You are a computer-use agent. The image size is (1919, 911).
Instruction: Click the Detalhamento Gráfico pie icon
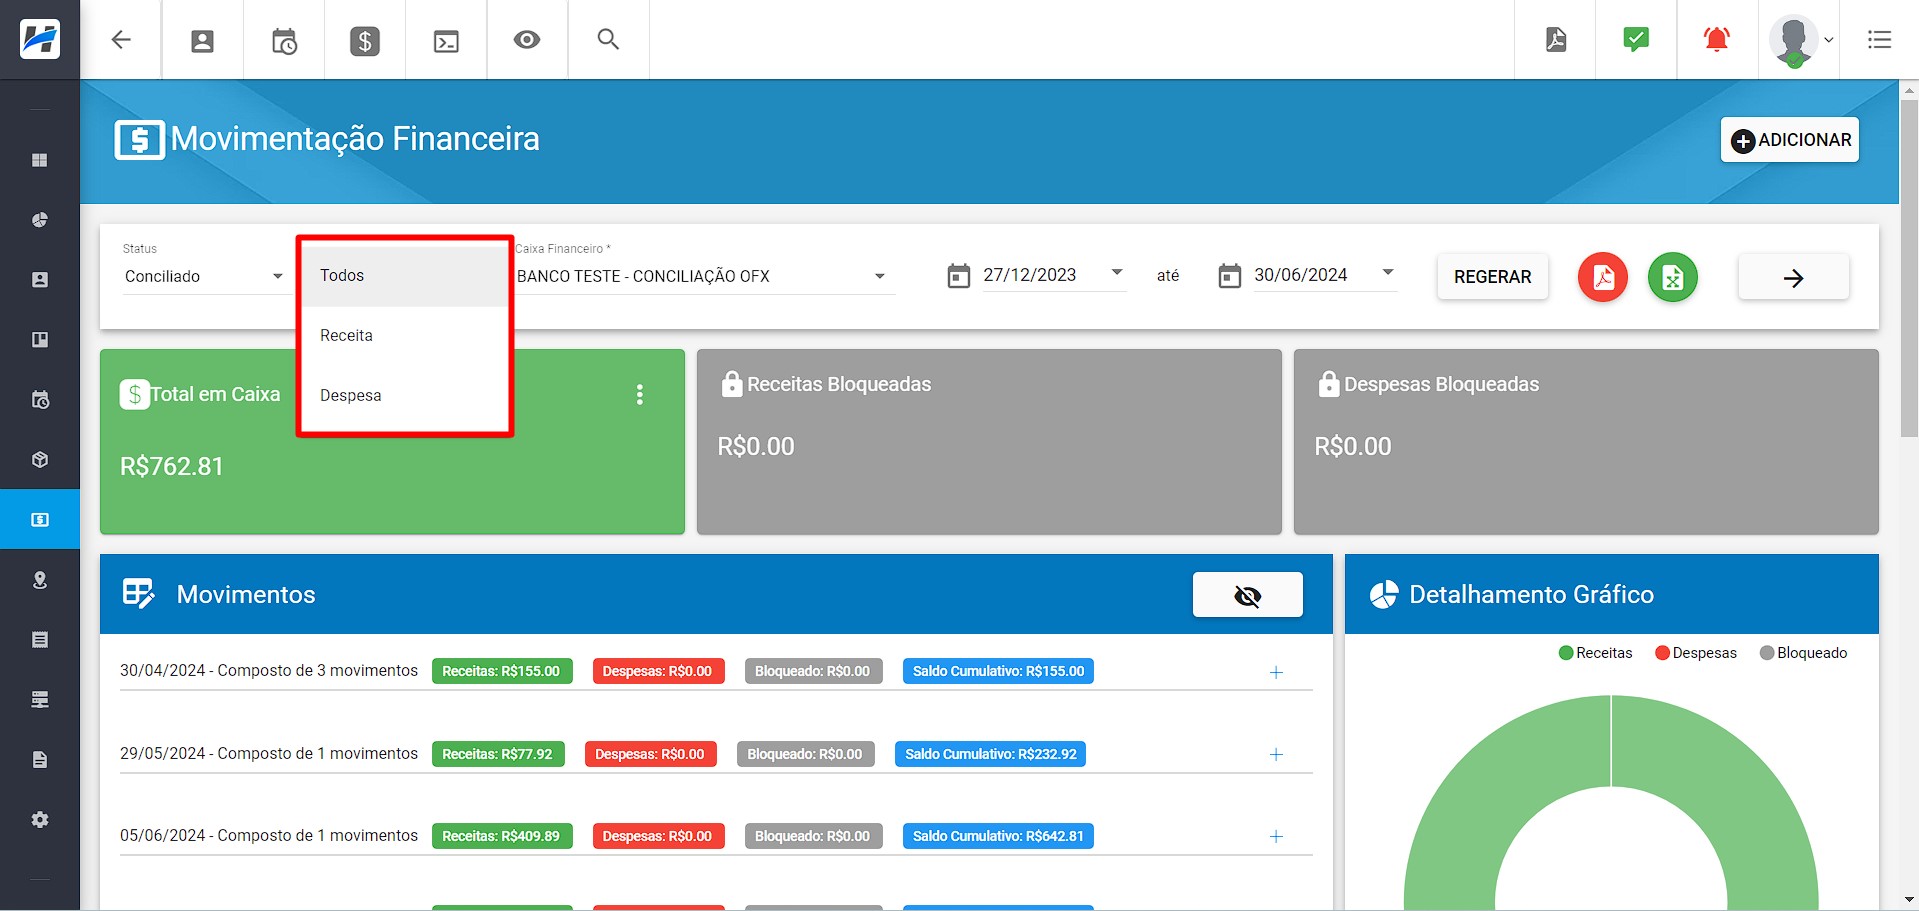coord(1384,594)
